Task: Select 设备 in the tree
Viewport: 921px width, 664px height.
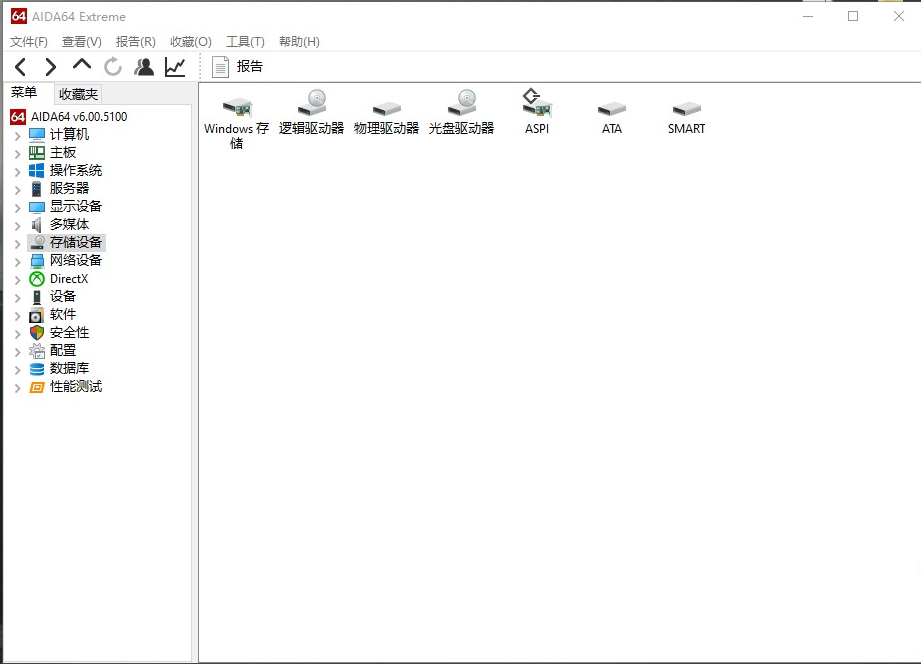Action: coord(62,296)
